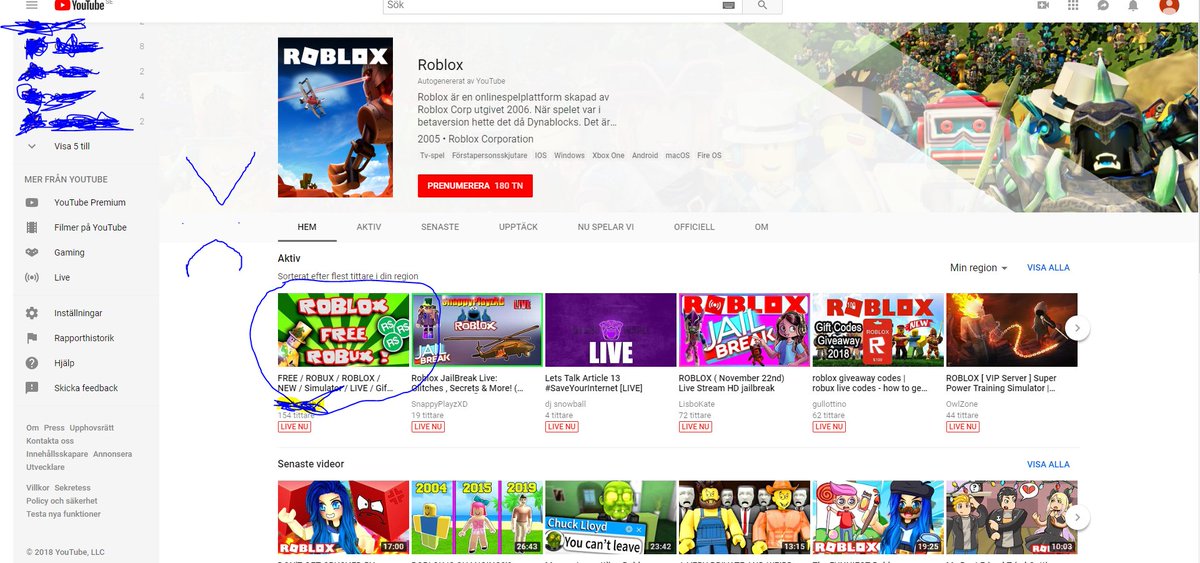Click the search magnifier button
The image size is (1200, 563).
click(x=762, y=5)
